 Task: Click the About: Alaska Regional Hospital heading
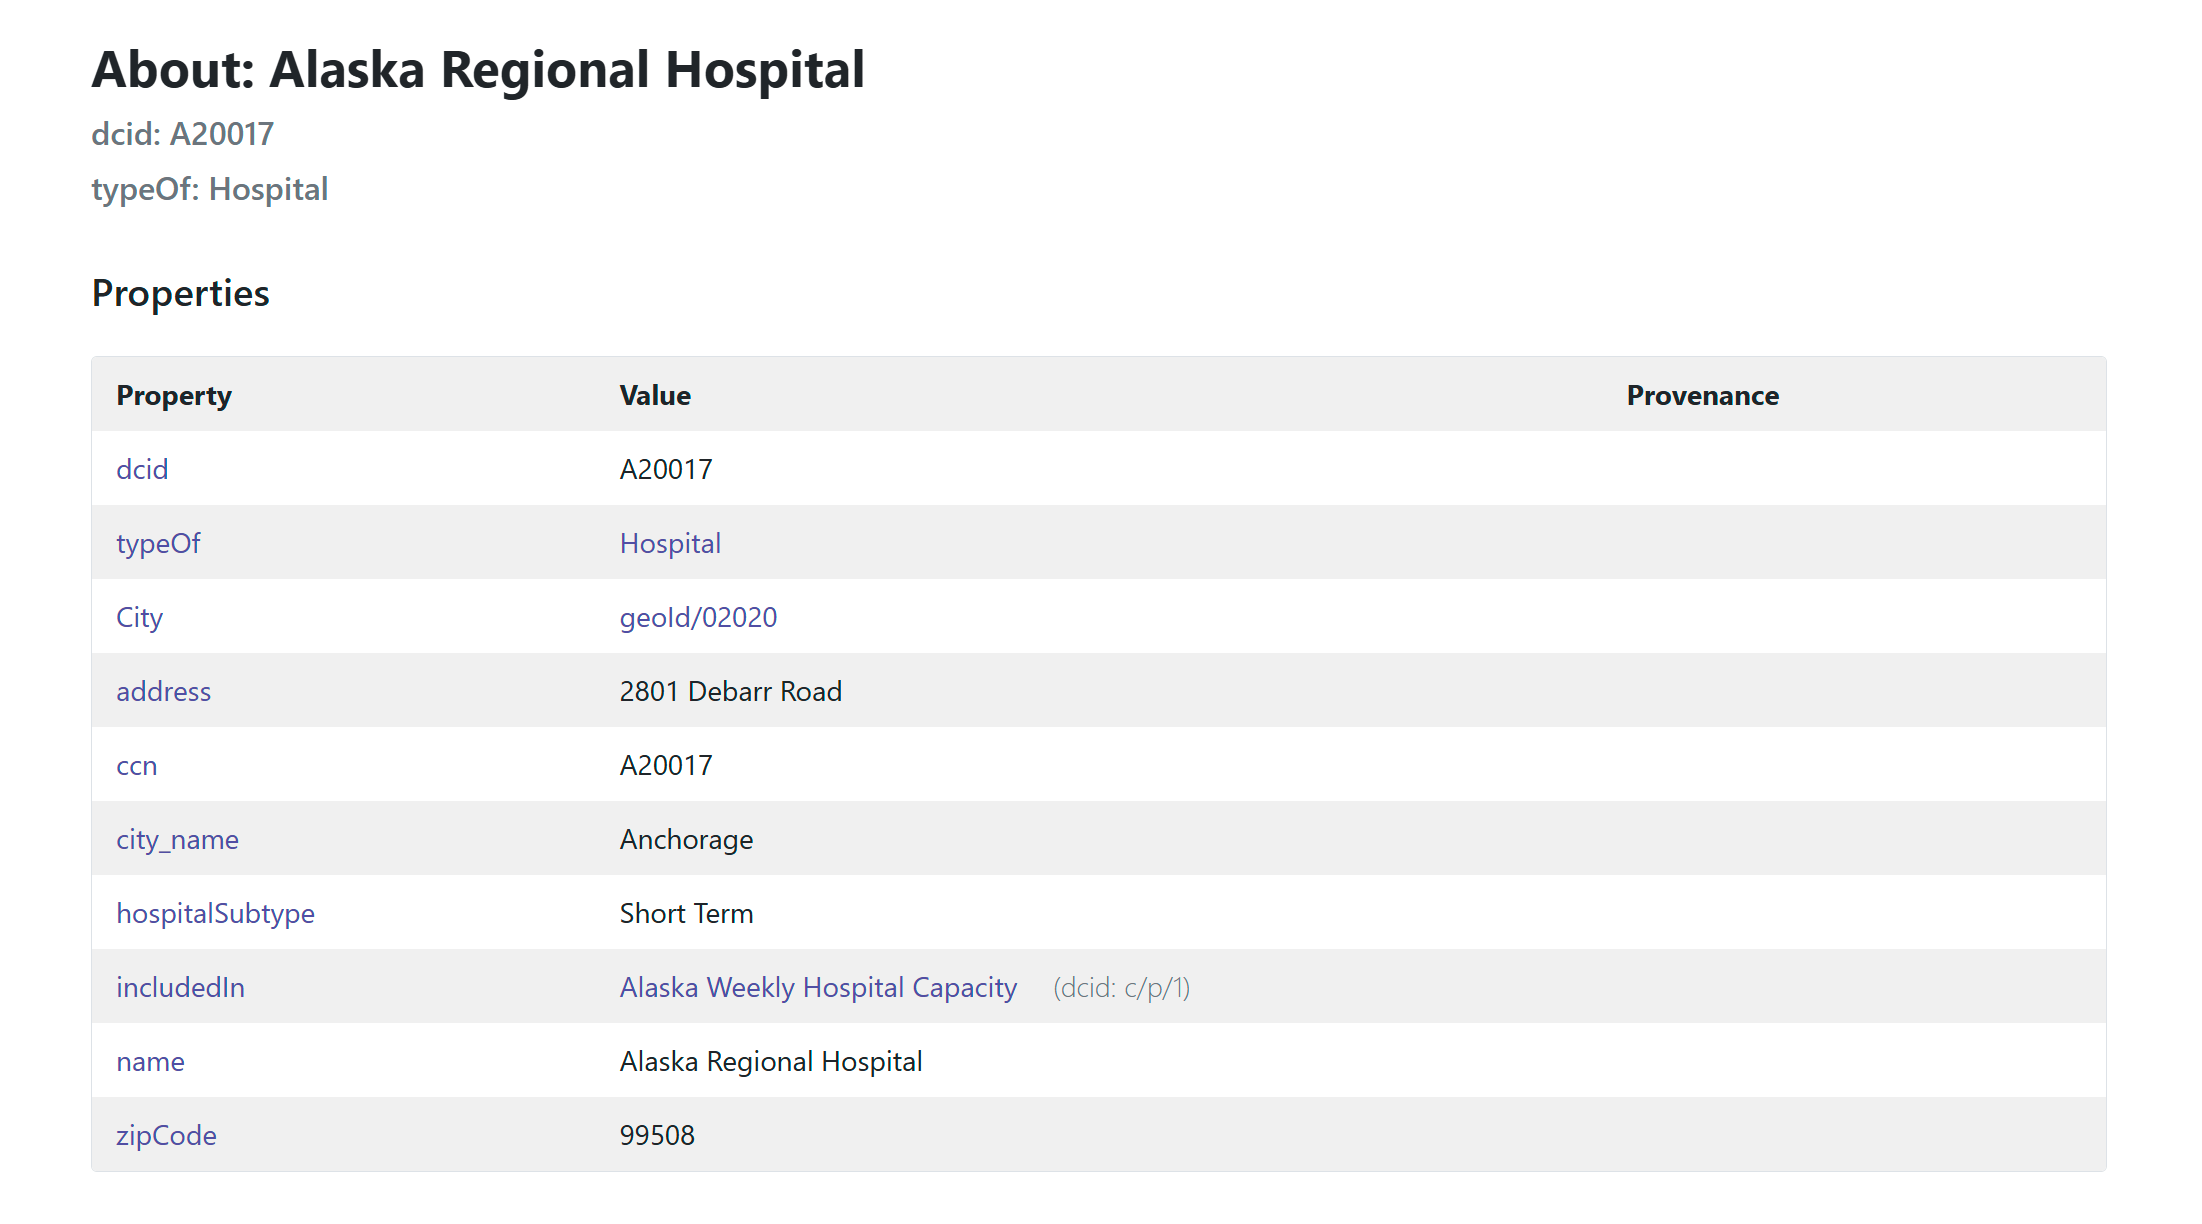478,70
